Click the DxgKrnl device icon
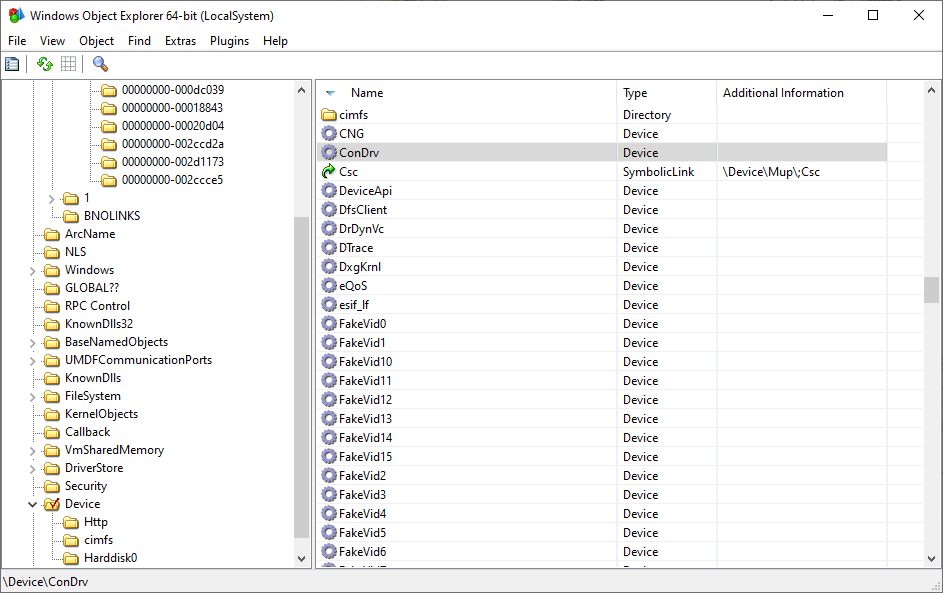This screenshot has width=943, height=593. (328, 267)
